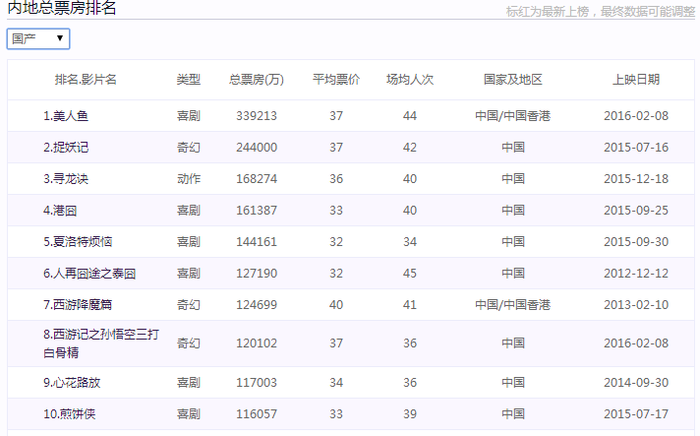Open the movie 6.人再囧途之泰囧

click(89, 274)
